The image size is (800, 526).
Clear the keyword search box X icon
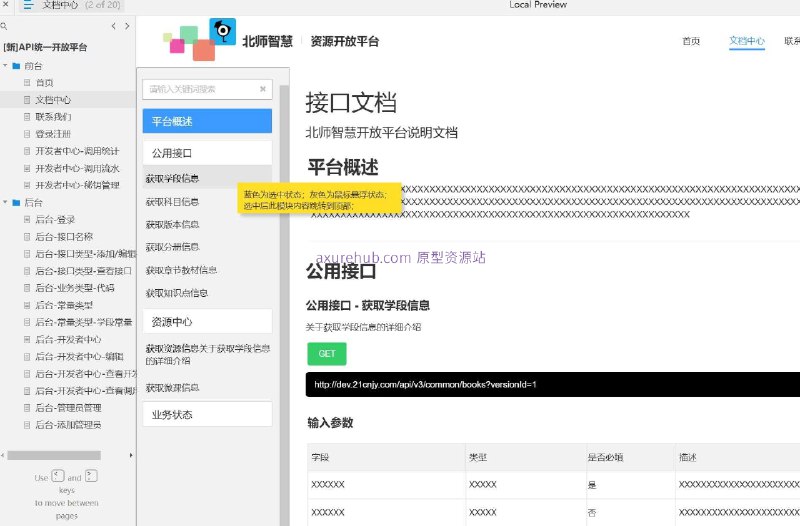(263, 89)
